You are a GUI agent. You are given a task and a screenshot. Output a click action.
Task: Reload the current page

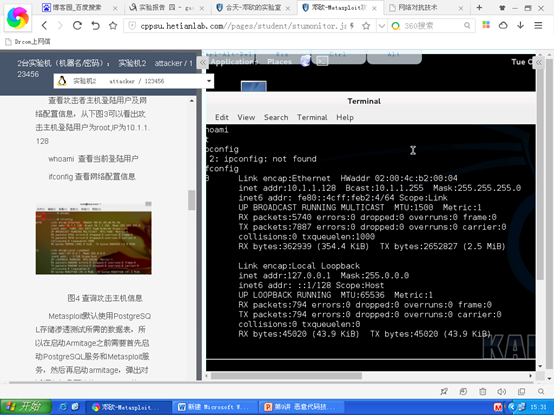pyautogui.click(x=77, y=25)
